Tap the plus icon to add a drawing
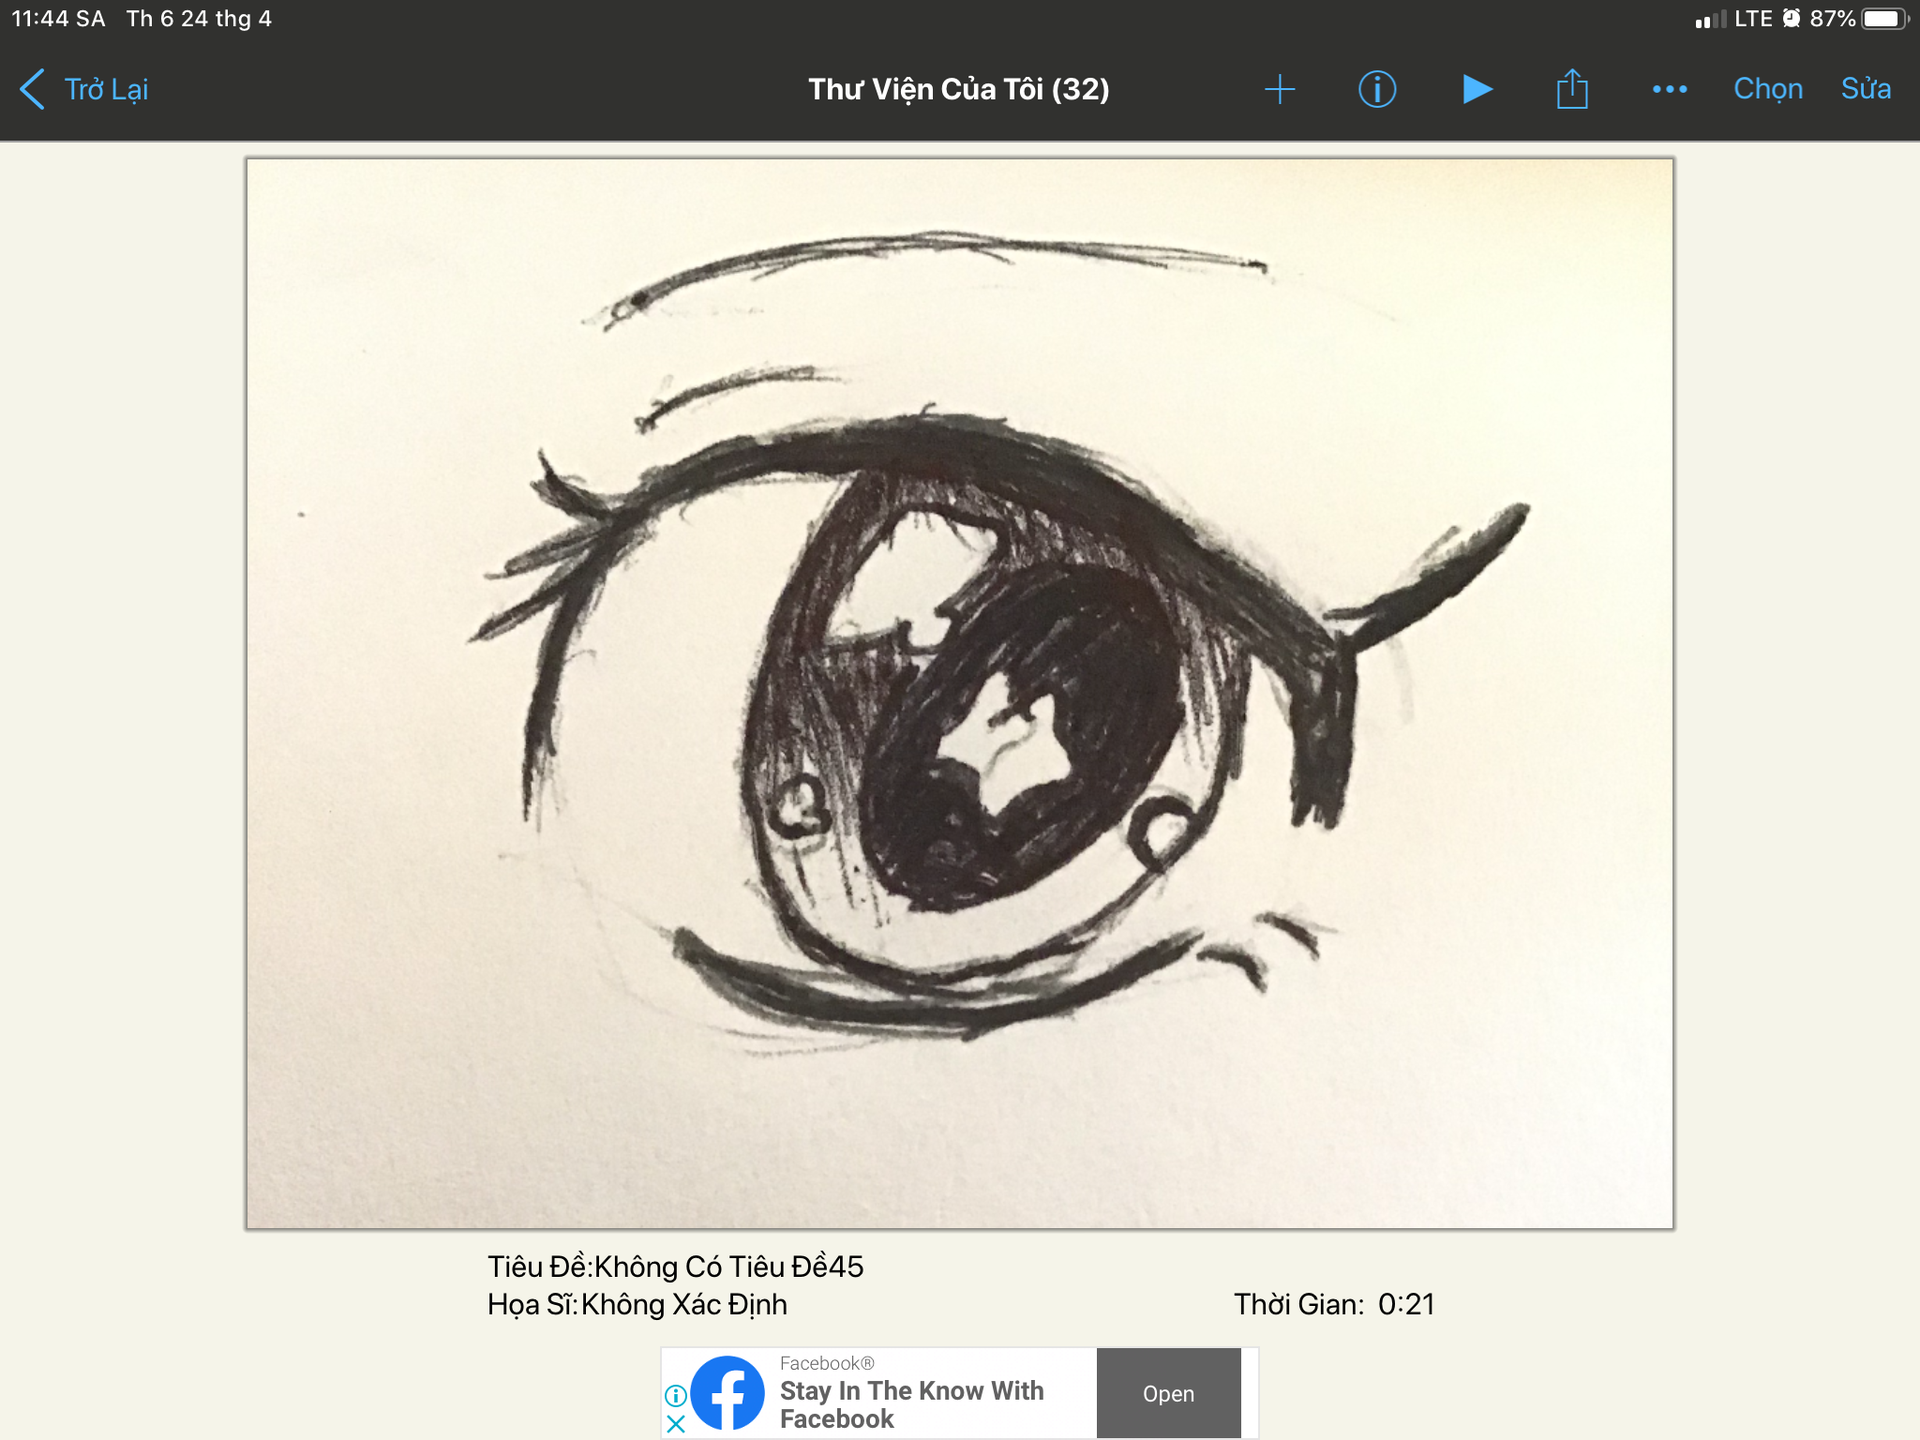This screenshot has height=1440, width=1920. coord(1279,90)
